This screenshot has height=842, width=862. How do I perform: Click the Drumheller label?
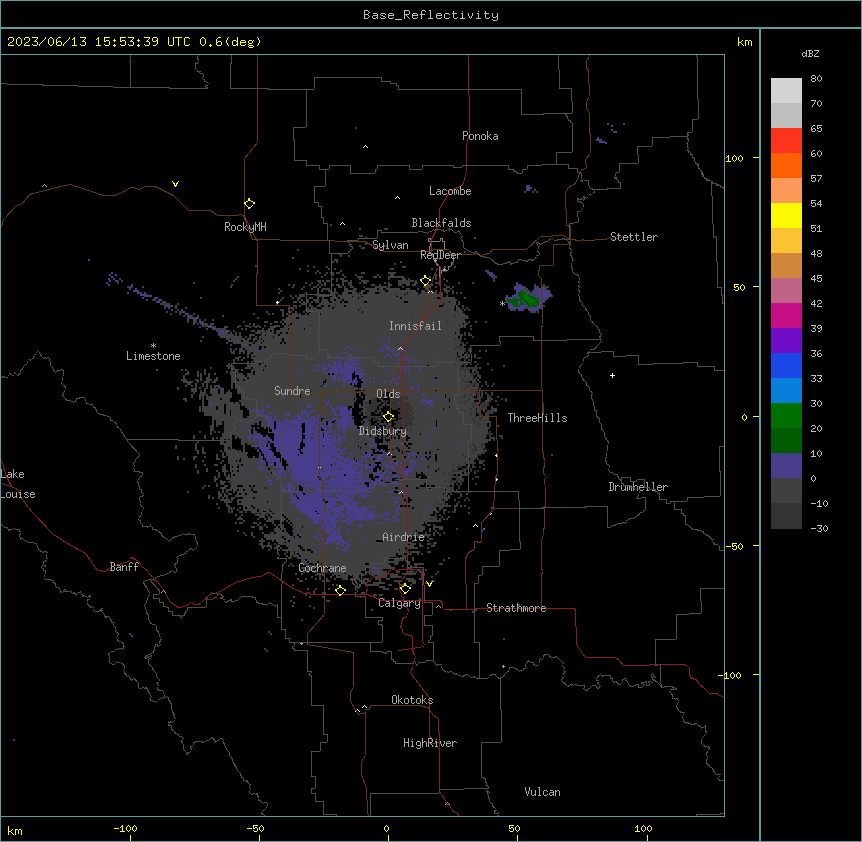(638, 487)
